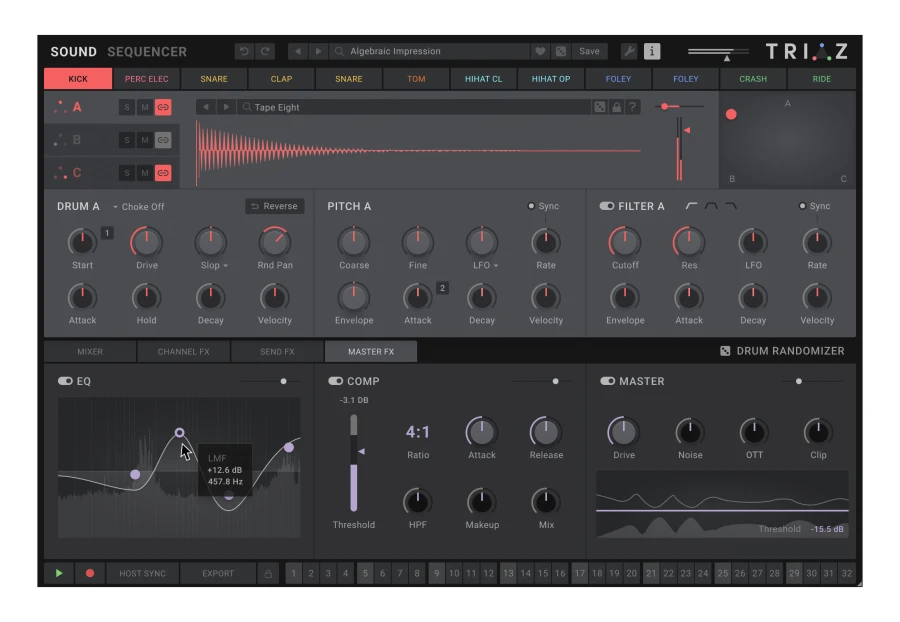Viewport: 900px width, 622px height.
Task: Open settings with the wrench icon
Action: click(629, 52)
